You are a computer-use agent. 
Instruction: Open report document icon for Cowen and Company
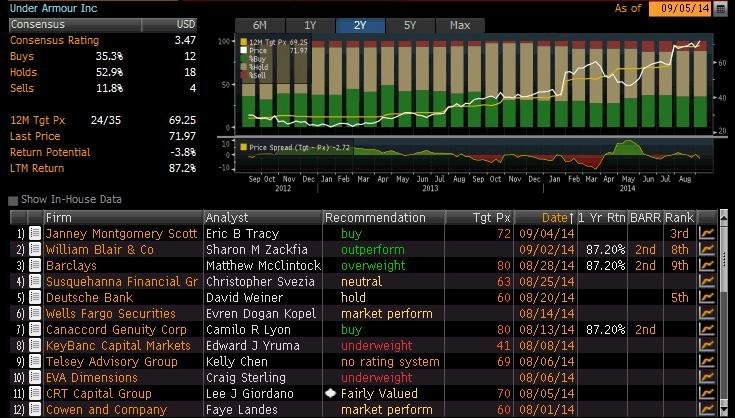coord(35,409)
